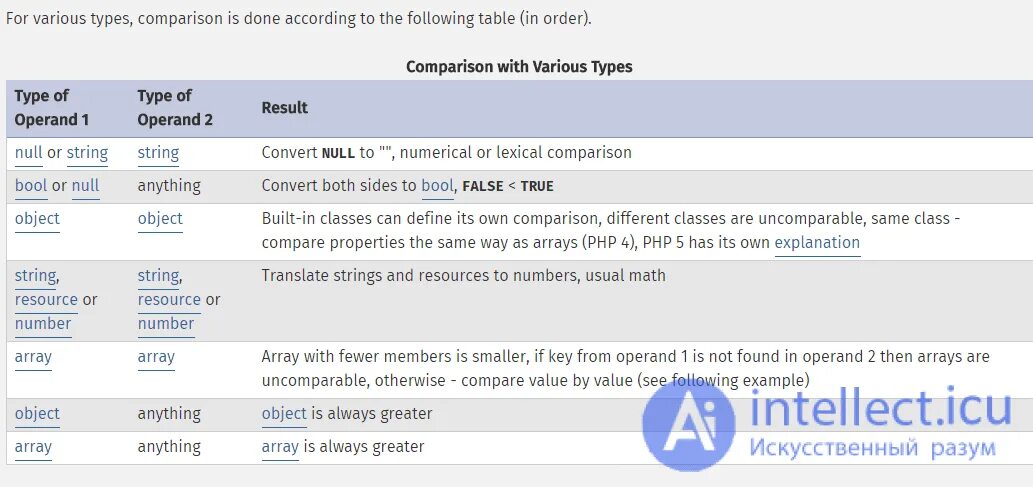Open 'string' link in first row's Operand 1 cell
Image resolution: width=1033 pixels, height=487 pixels.
tap(87, 153)
